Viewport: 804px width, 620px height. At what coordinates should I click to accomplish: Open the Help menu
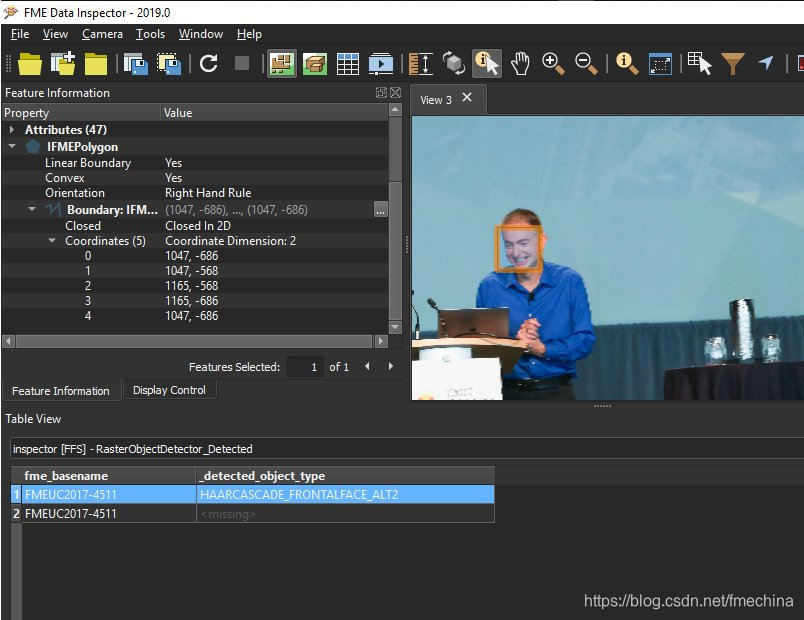pos(249,34)
